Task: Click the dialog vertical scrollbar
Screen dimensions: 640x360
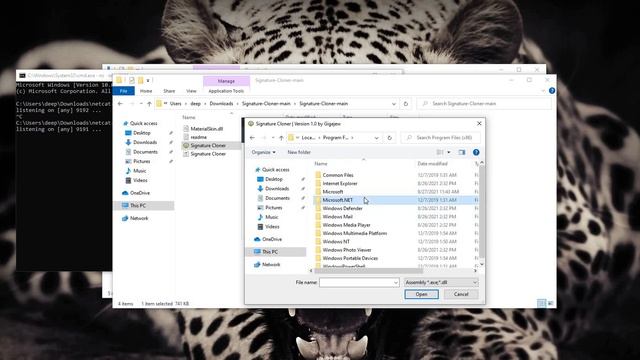Action: [x=482, y=211]
